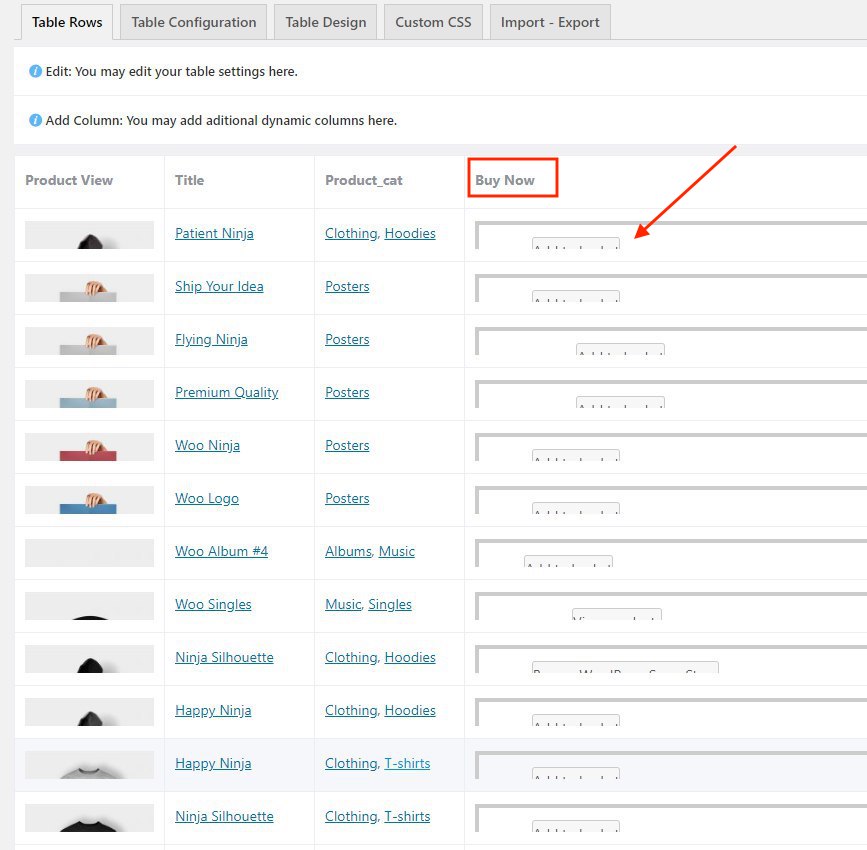Click the Buy Now column header
Screen dimensions: 867x850
[505, 180]
